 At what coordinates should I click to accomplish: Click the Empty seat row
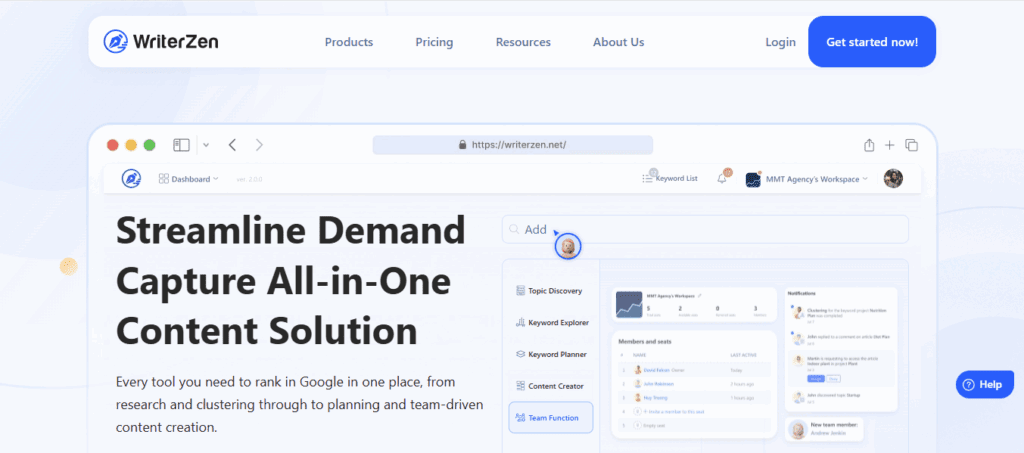694,425
